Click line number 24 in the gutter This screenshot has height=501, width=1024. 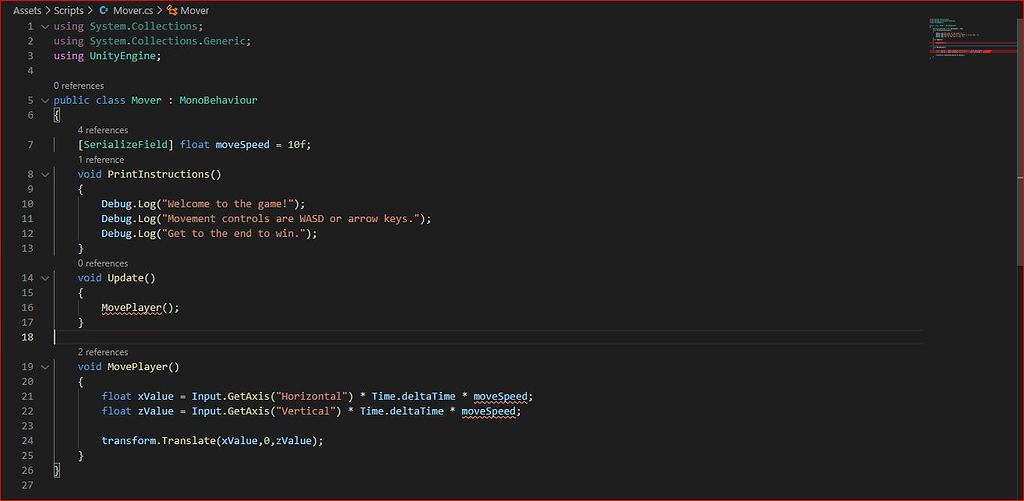pyautogui.click(x=27, y=440)
